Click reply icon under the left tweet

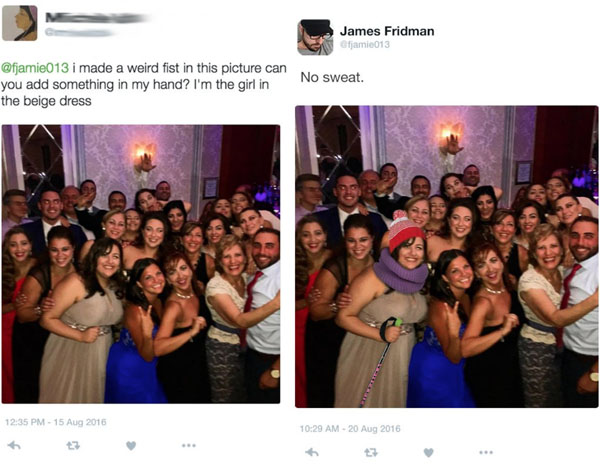click(14, 445)
